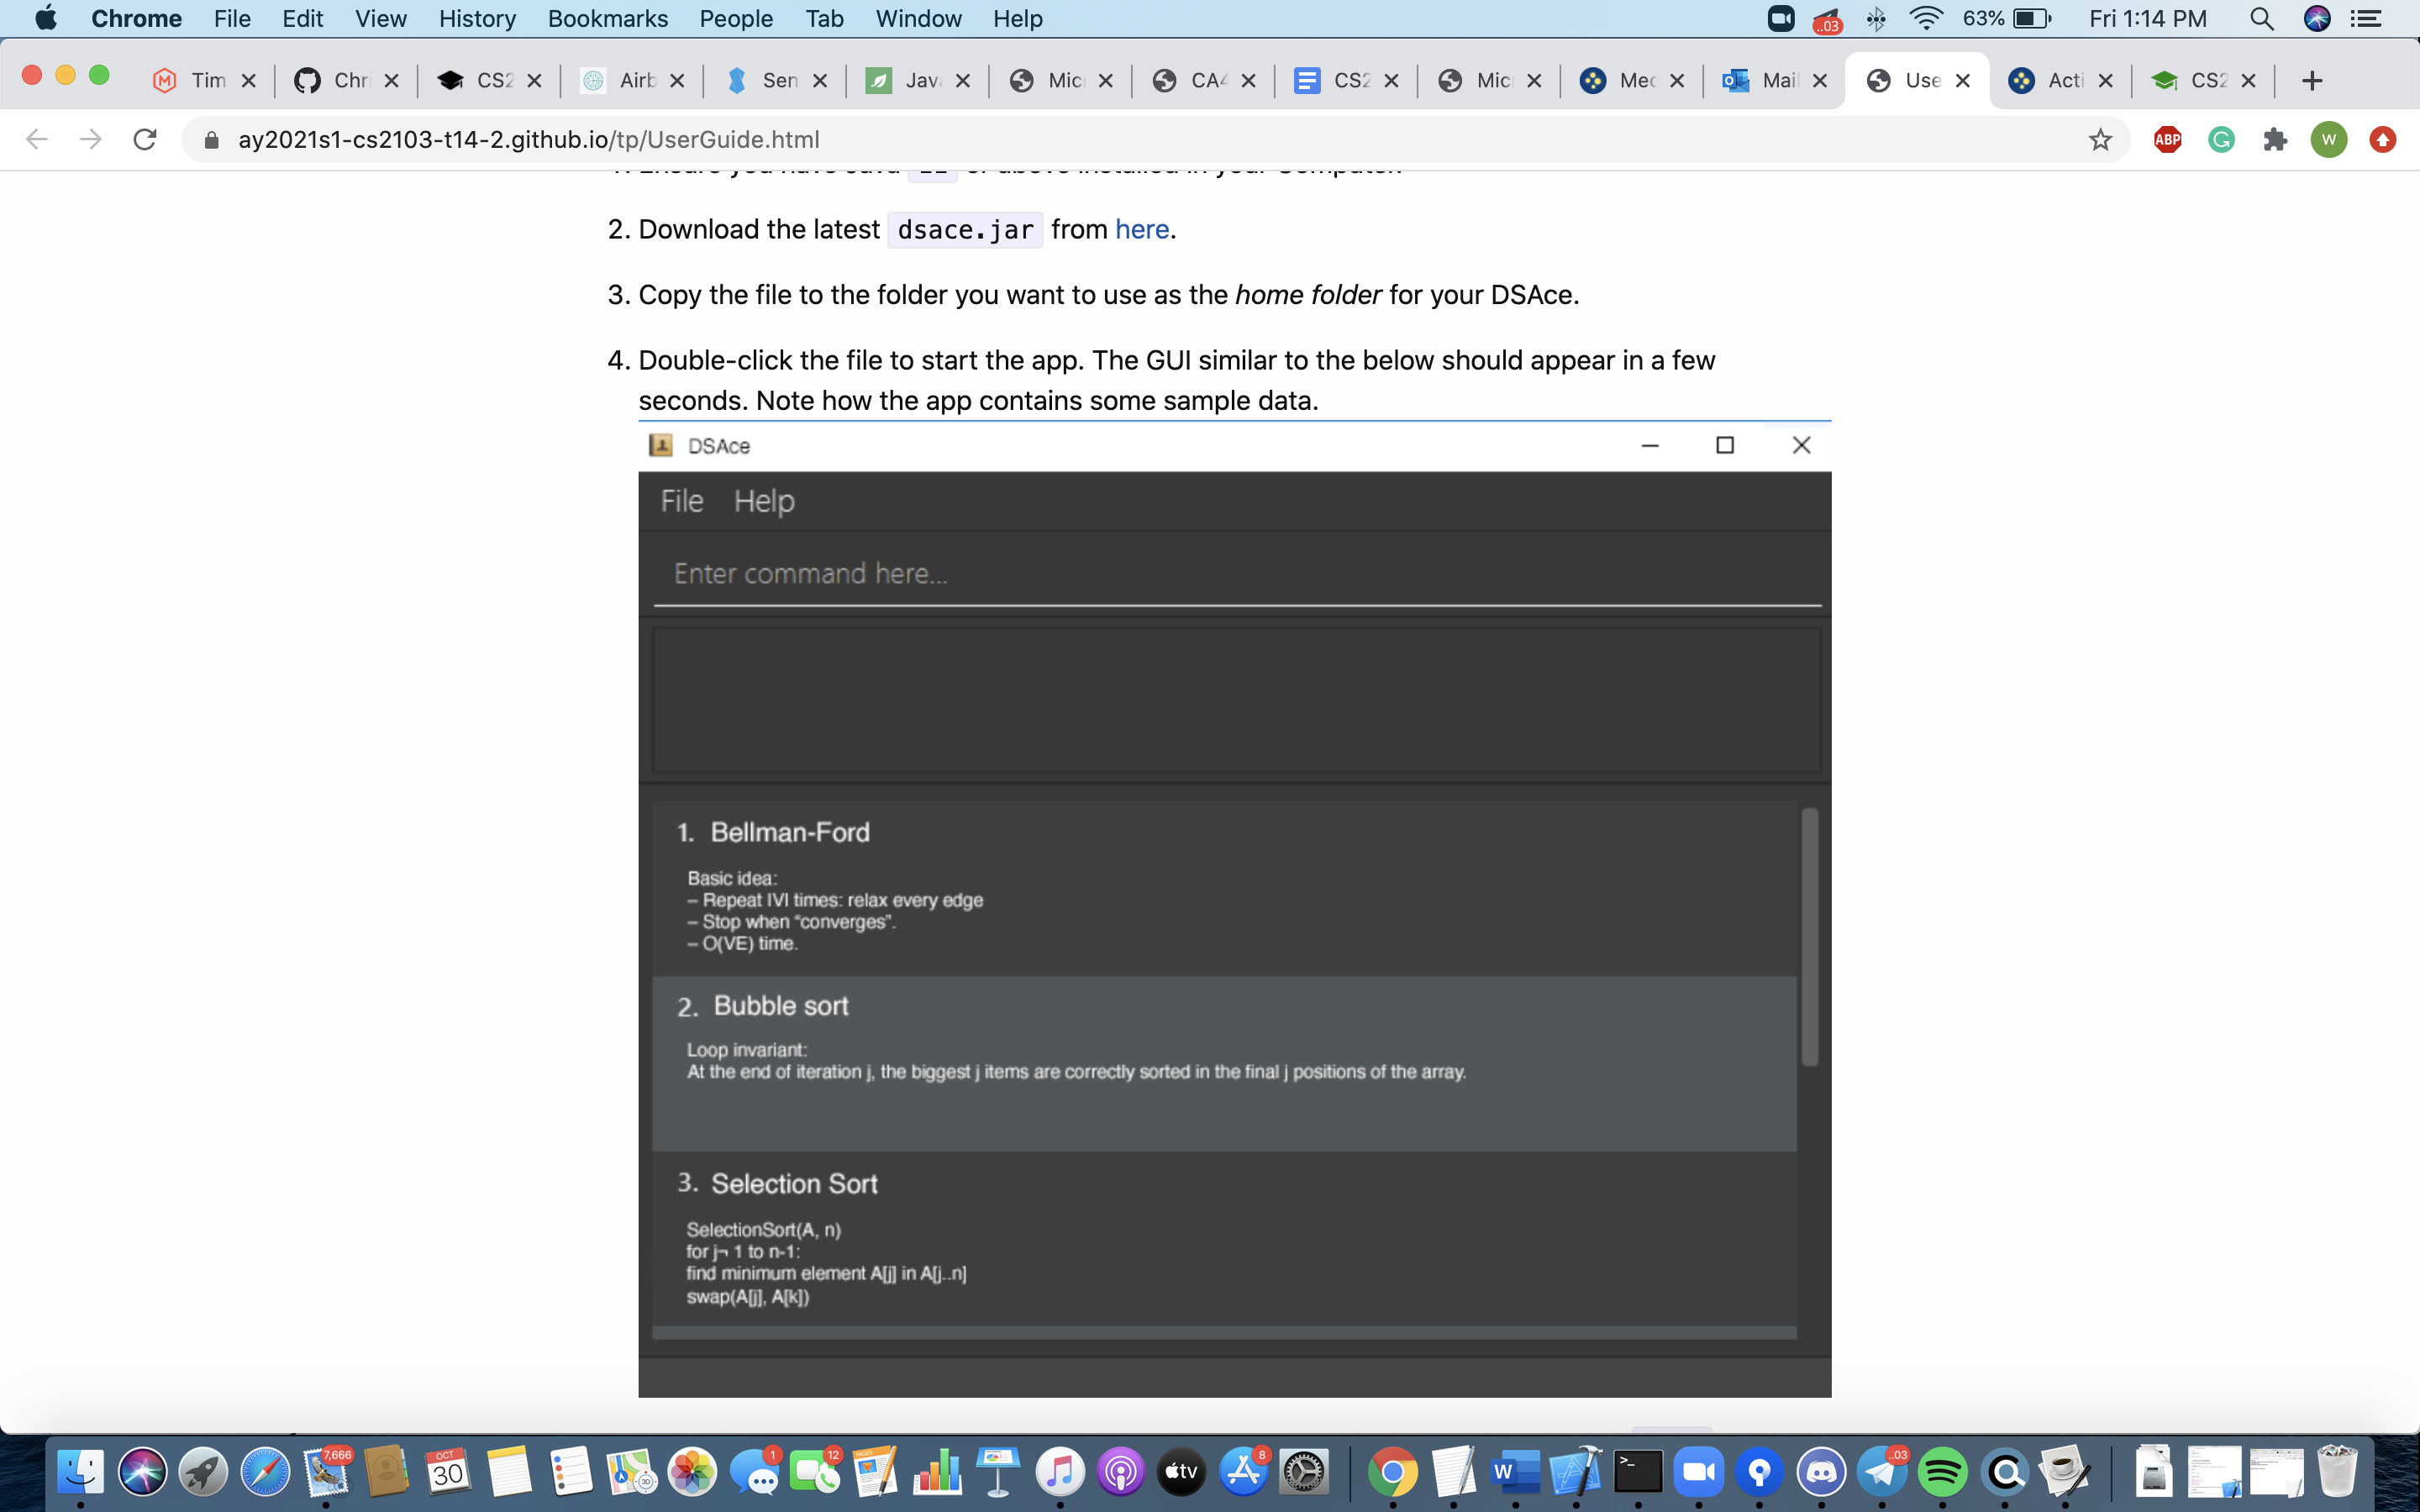This screenshot has height=1512, width=2420.
Task: Click the macOS Spotlight search icon
Action: (x=2262, y=18)
